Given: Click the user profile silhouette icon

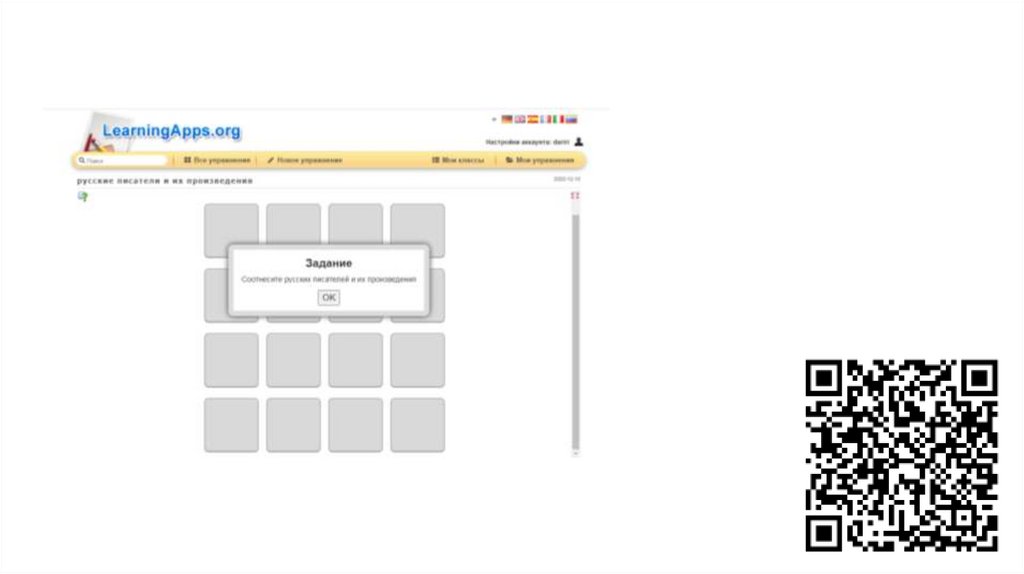Looking at the screenshot, I should tap(579, 142).
